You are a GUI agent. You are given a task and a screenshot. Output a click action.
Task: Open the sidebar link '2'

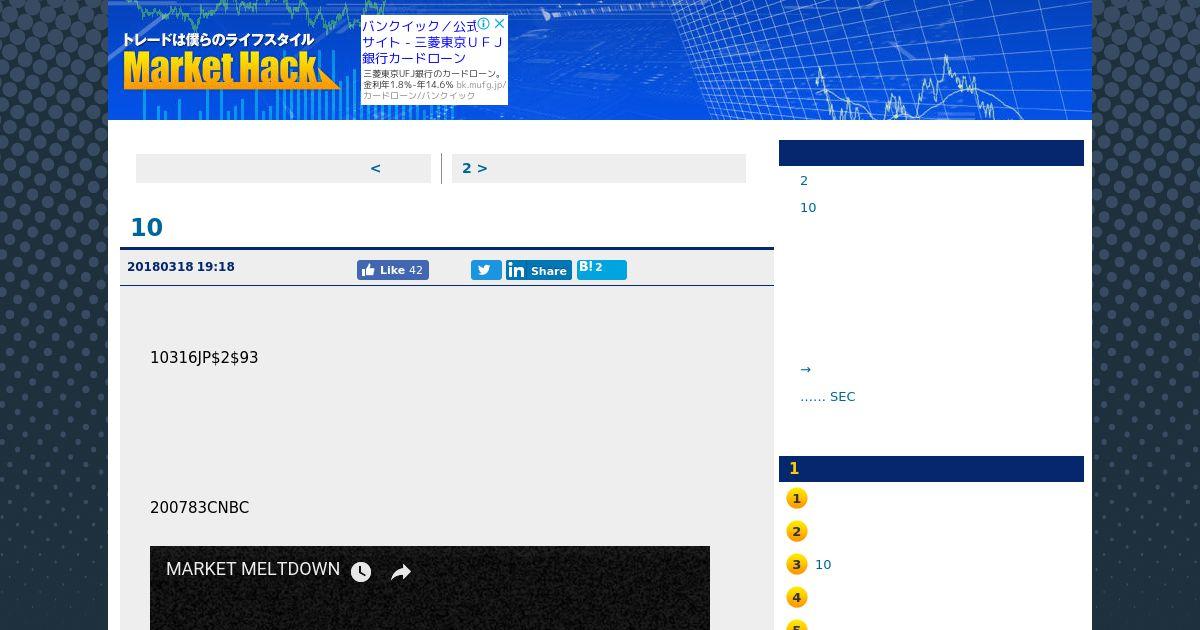(x=804, y=181)
